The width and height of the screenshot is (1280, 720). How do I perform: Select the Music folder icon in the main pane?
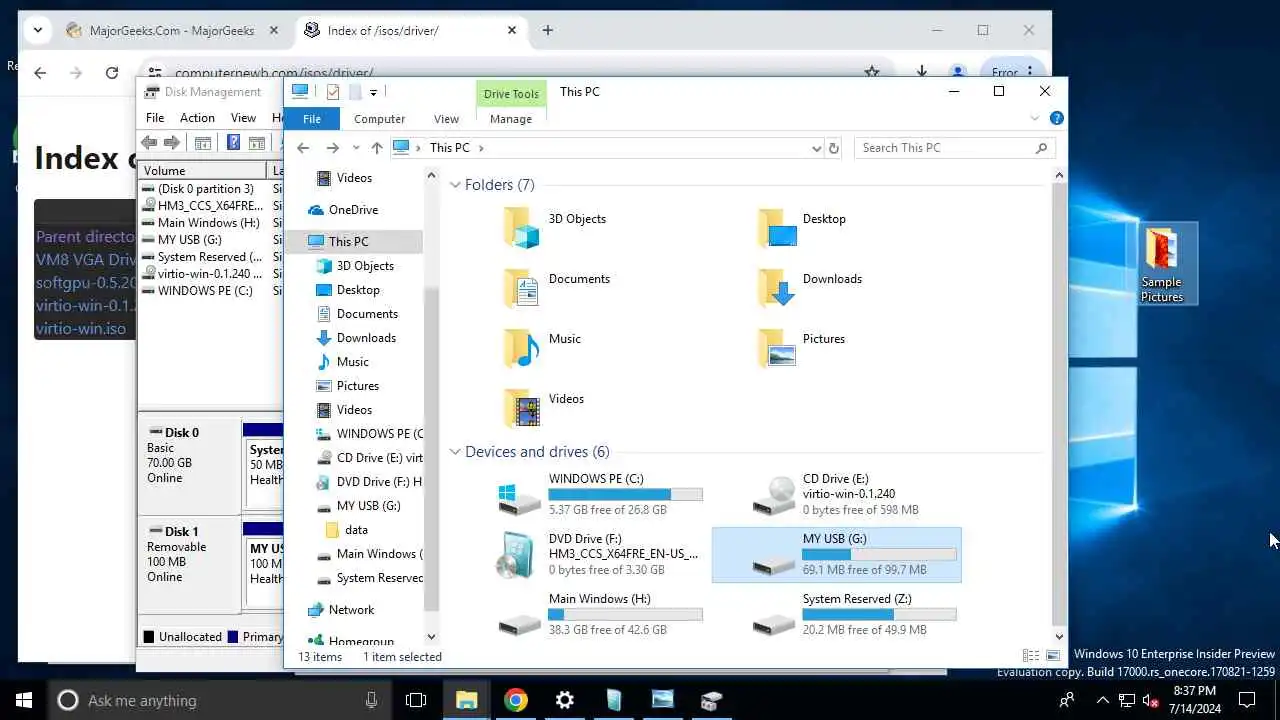point(521,348)
